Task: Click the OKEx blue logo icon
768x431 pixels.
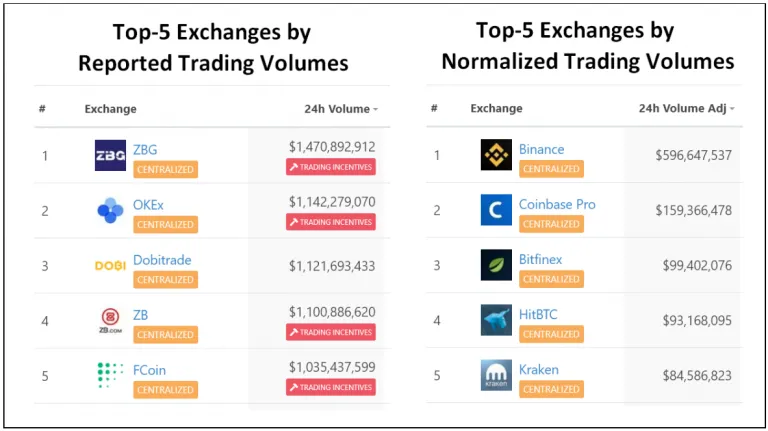Action: [x=110, y=210]
